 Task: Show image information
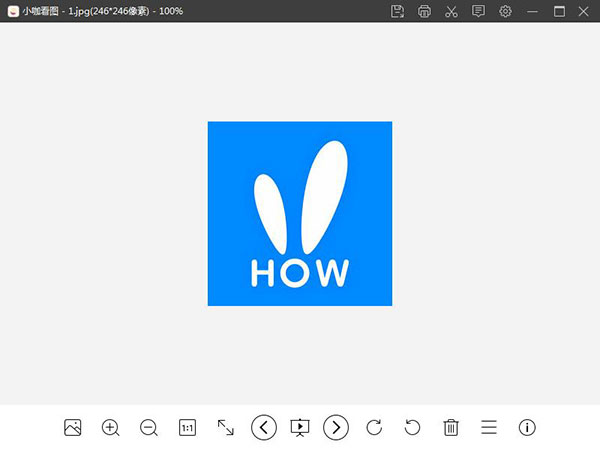coord(527,427)
